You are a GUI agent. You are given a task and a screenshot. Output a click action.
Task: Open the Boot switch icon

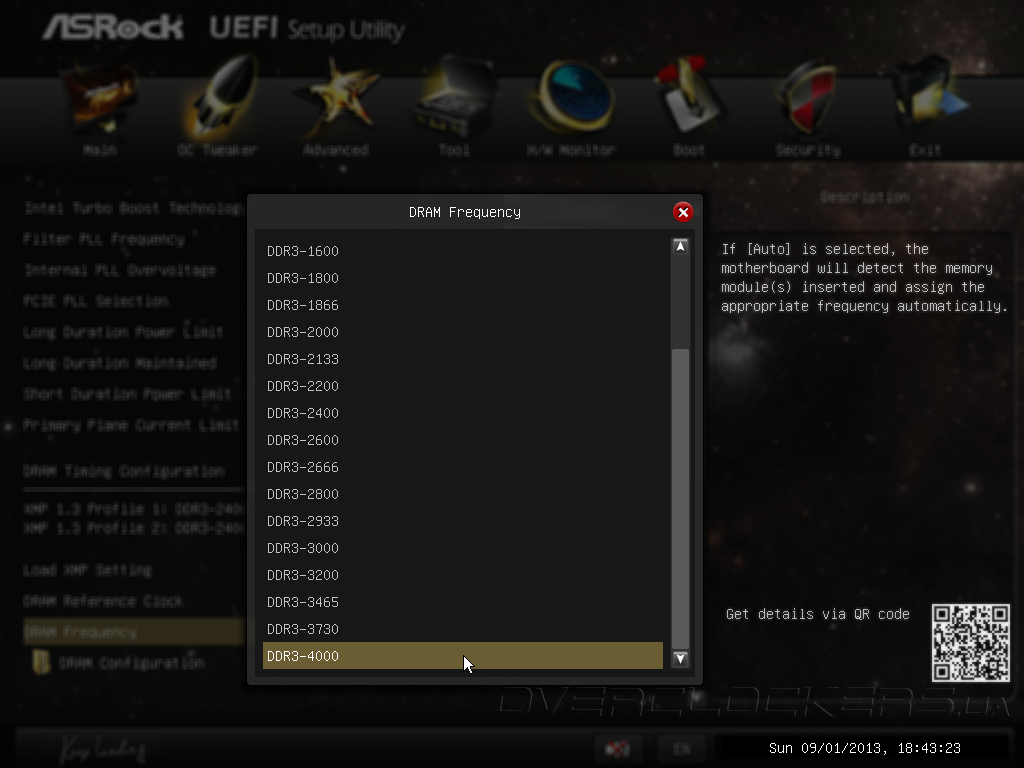(x=688, y=96)
